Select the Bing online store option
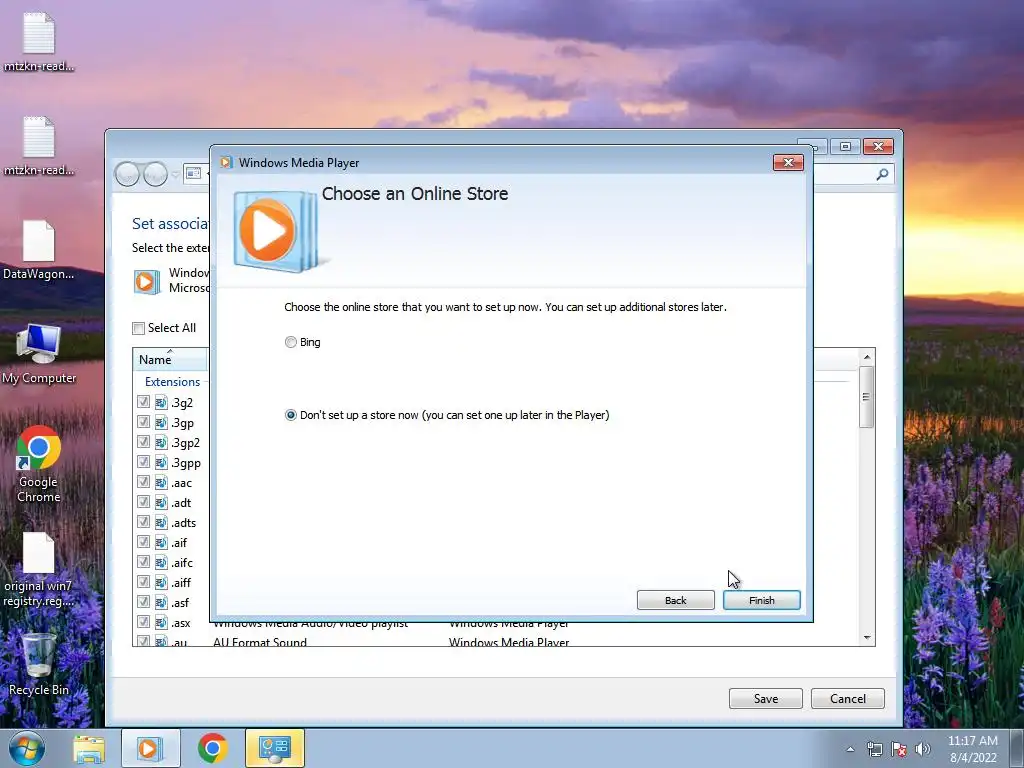This screenshot has height=768, width=1024. (291, 342)
